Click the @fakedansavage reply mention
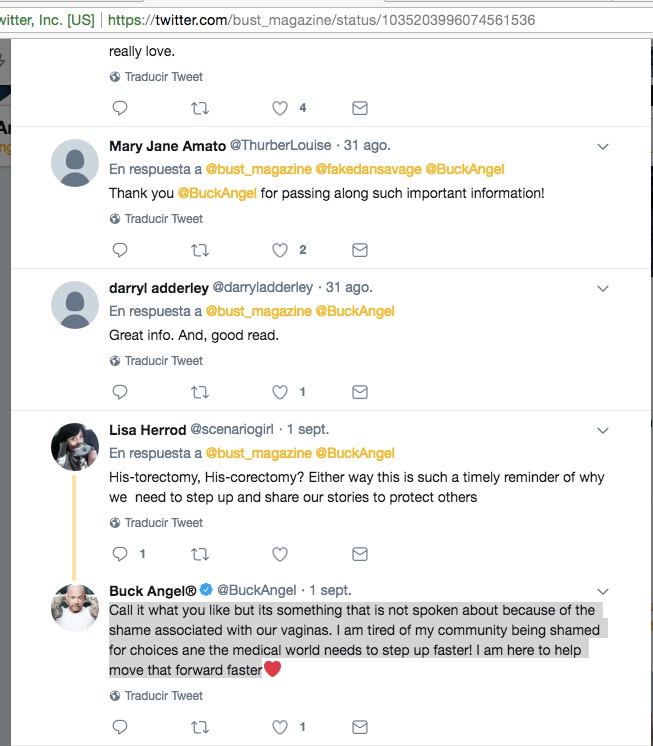This screenshot has width=653, height=746. click(x=368, y=169)
